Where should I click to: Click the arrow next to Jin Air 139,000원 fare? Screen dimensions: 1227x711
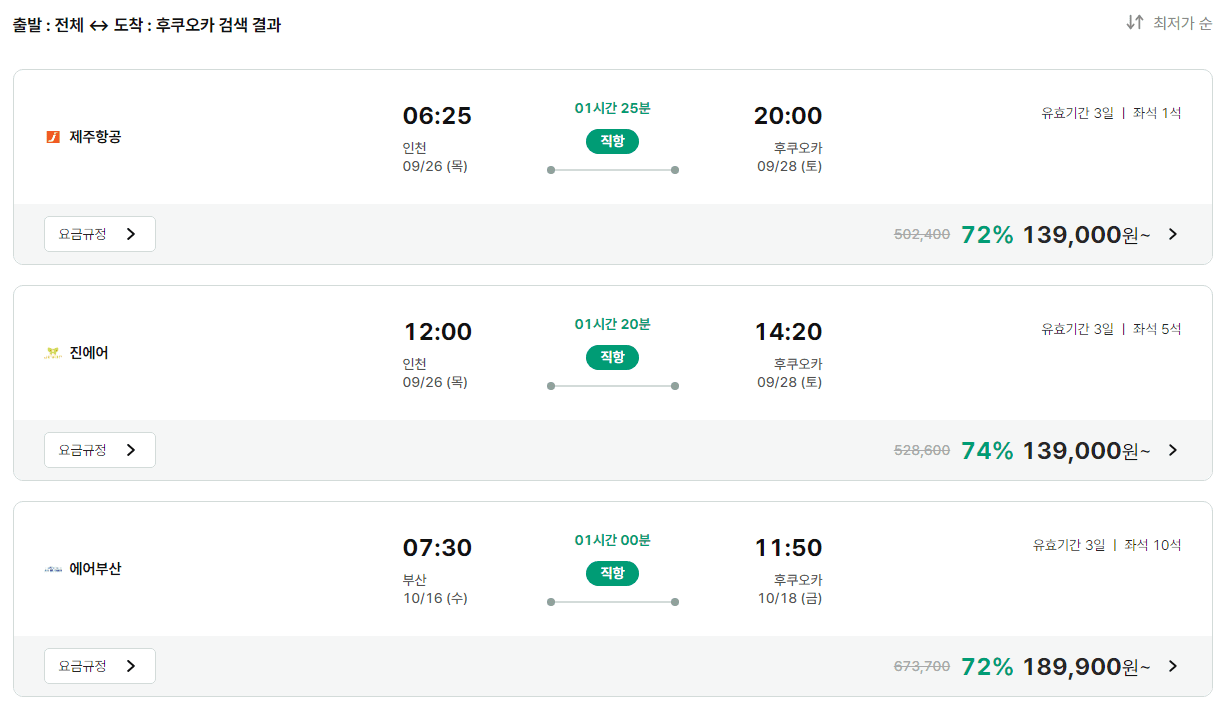1173,451
